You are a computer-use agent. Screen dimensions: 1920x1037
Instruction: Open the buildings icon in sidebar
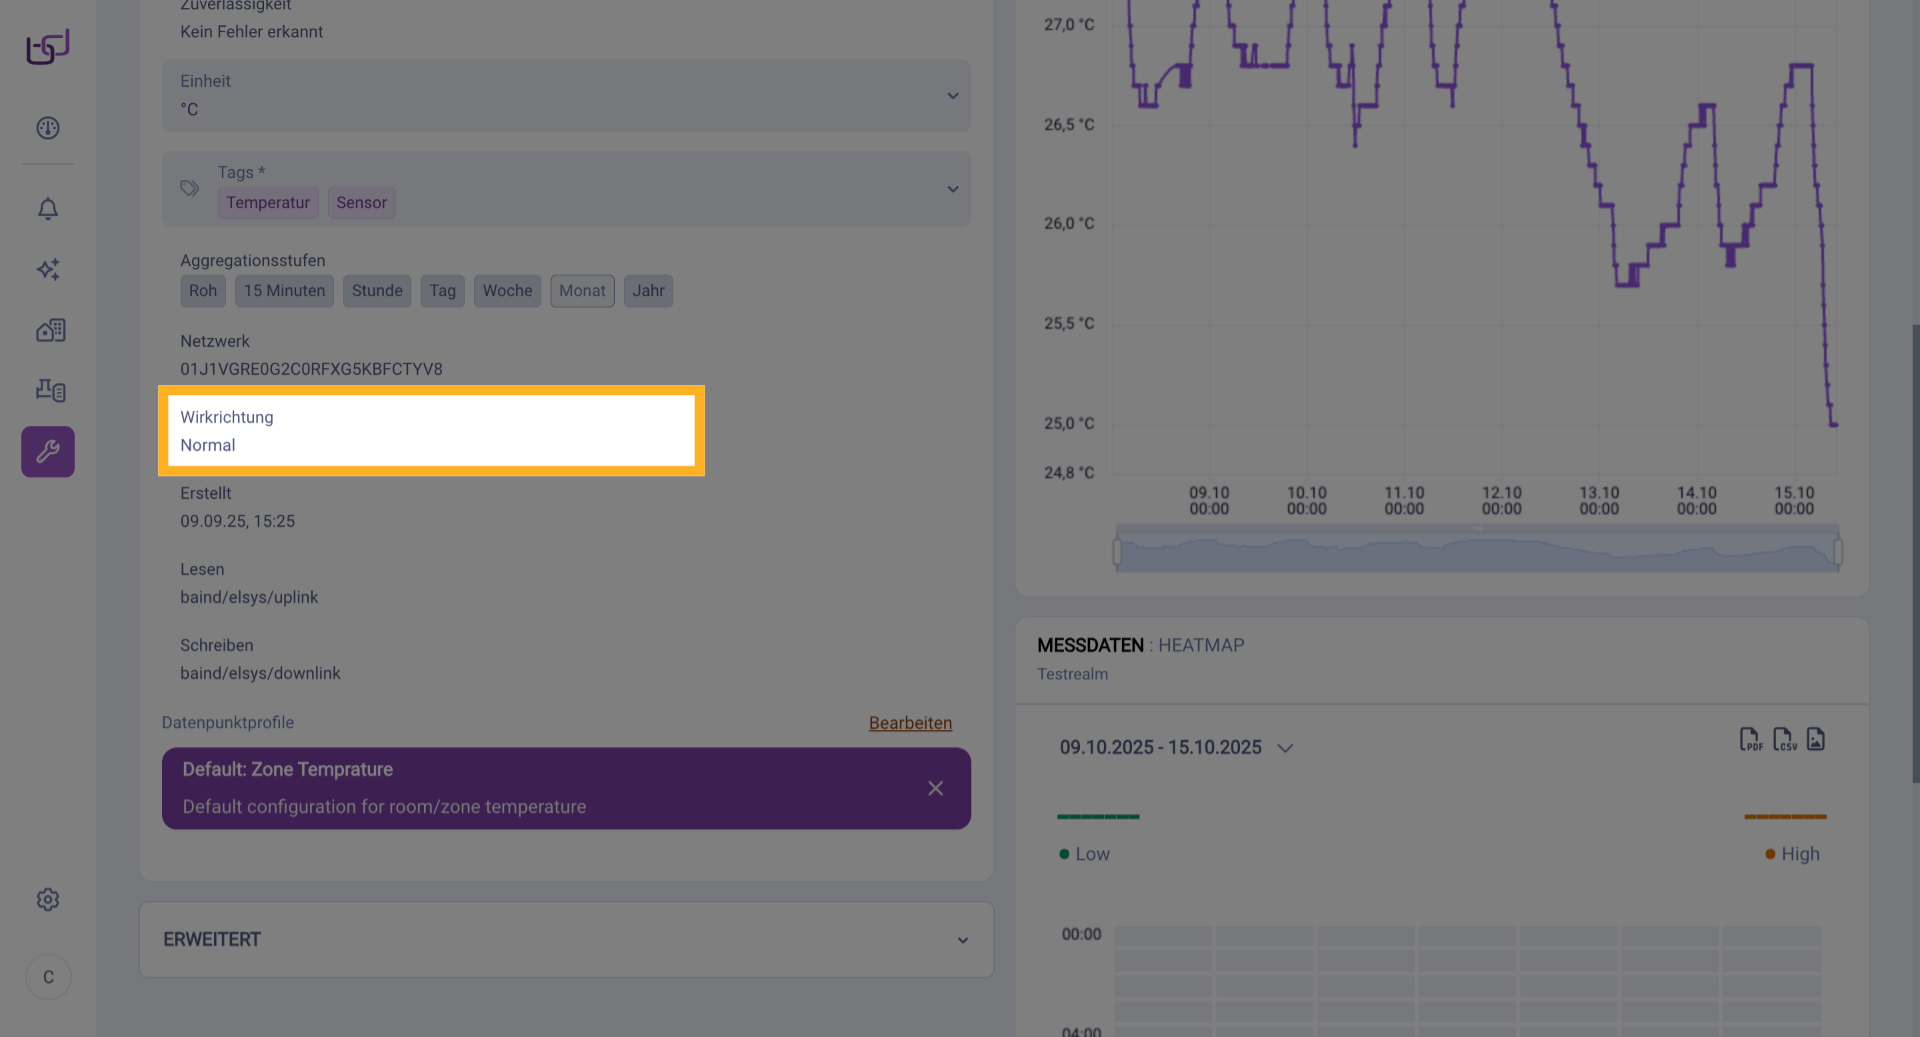(x=48, y=330)
